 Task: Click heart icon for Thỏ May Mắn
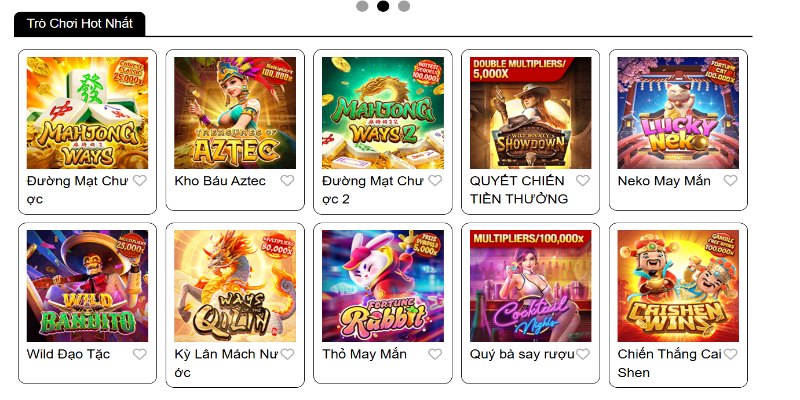(x=435, y=354)
